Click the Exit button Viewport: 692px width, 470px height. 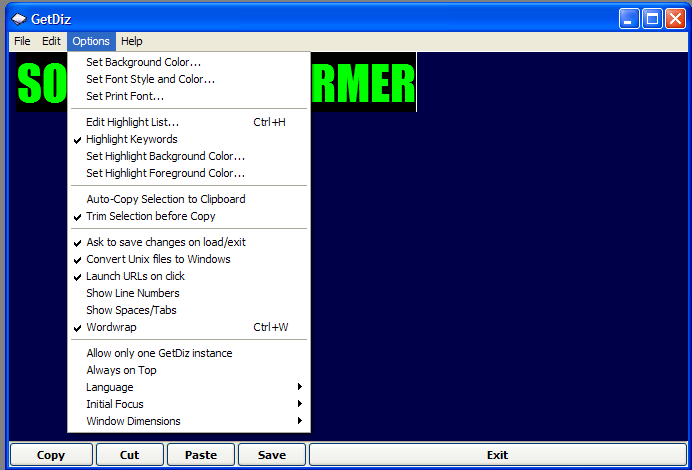point(497,455)
